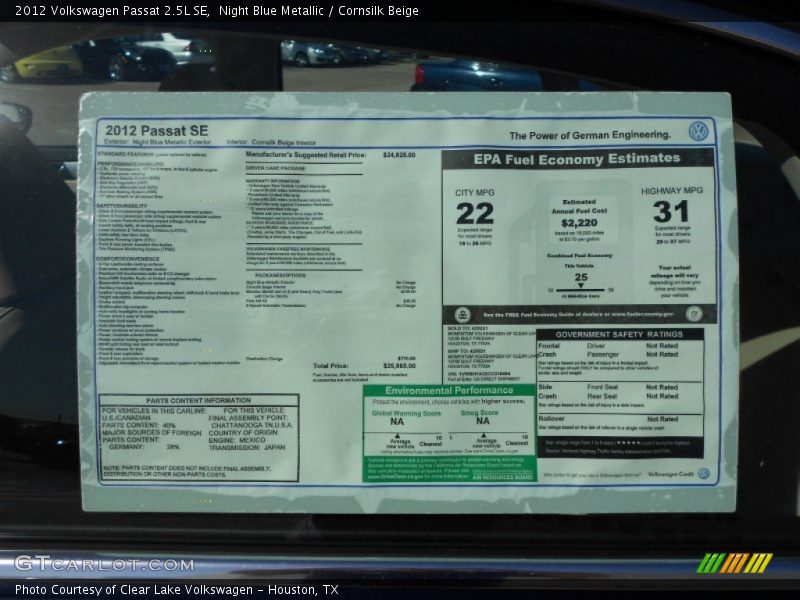Click the Volkswagen Credit logo
This screenshot has width=800, height=600.
705,474
